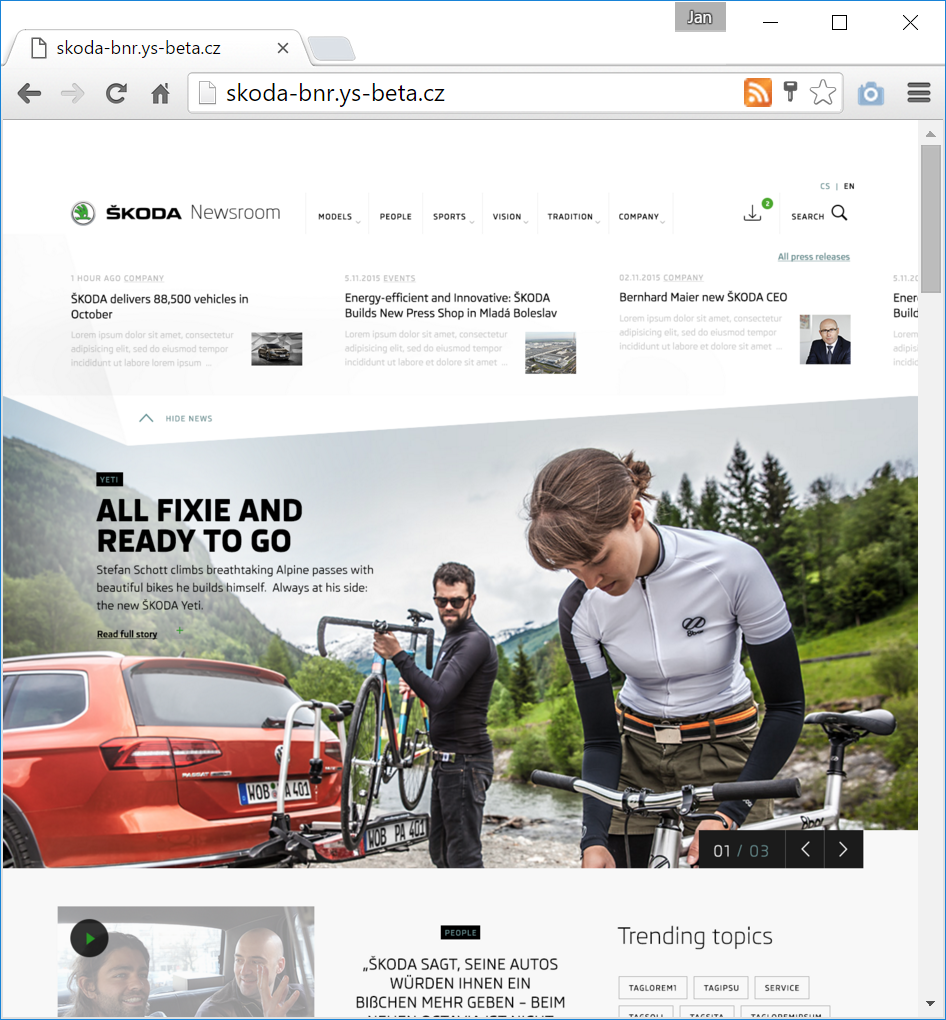This screenshot has height=1020, width=946.
Task: Close the skoda-bnr.ys-beta.cz tab
Action: point(282,48)
